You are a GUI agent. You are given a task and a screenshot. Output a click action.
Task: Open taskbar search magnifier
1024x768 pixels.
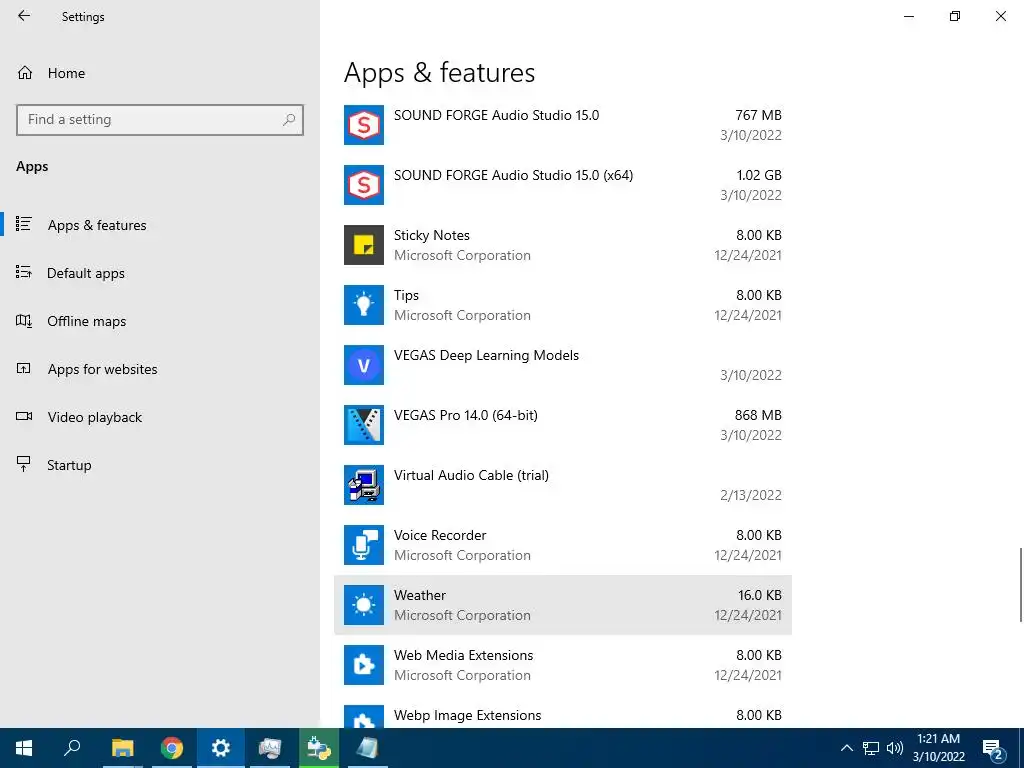72,748
